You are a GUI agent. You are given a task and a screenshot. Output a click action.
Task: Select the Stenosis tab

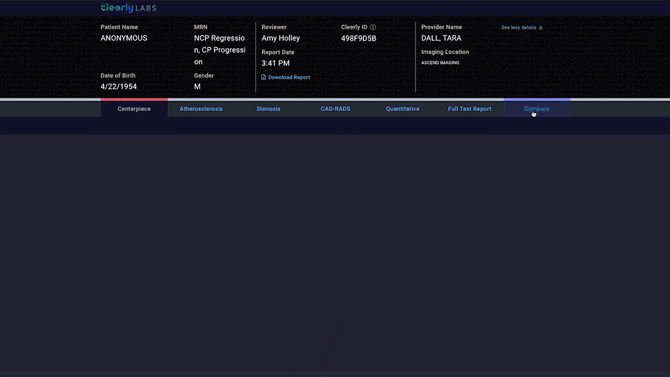click(x=268, y=109)
